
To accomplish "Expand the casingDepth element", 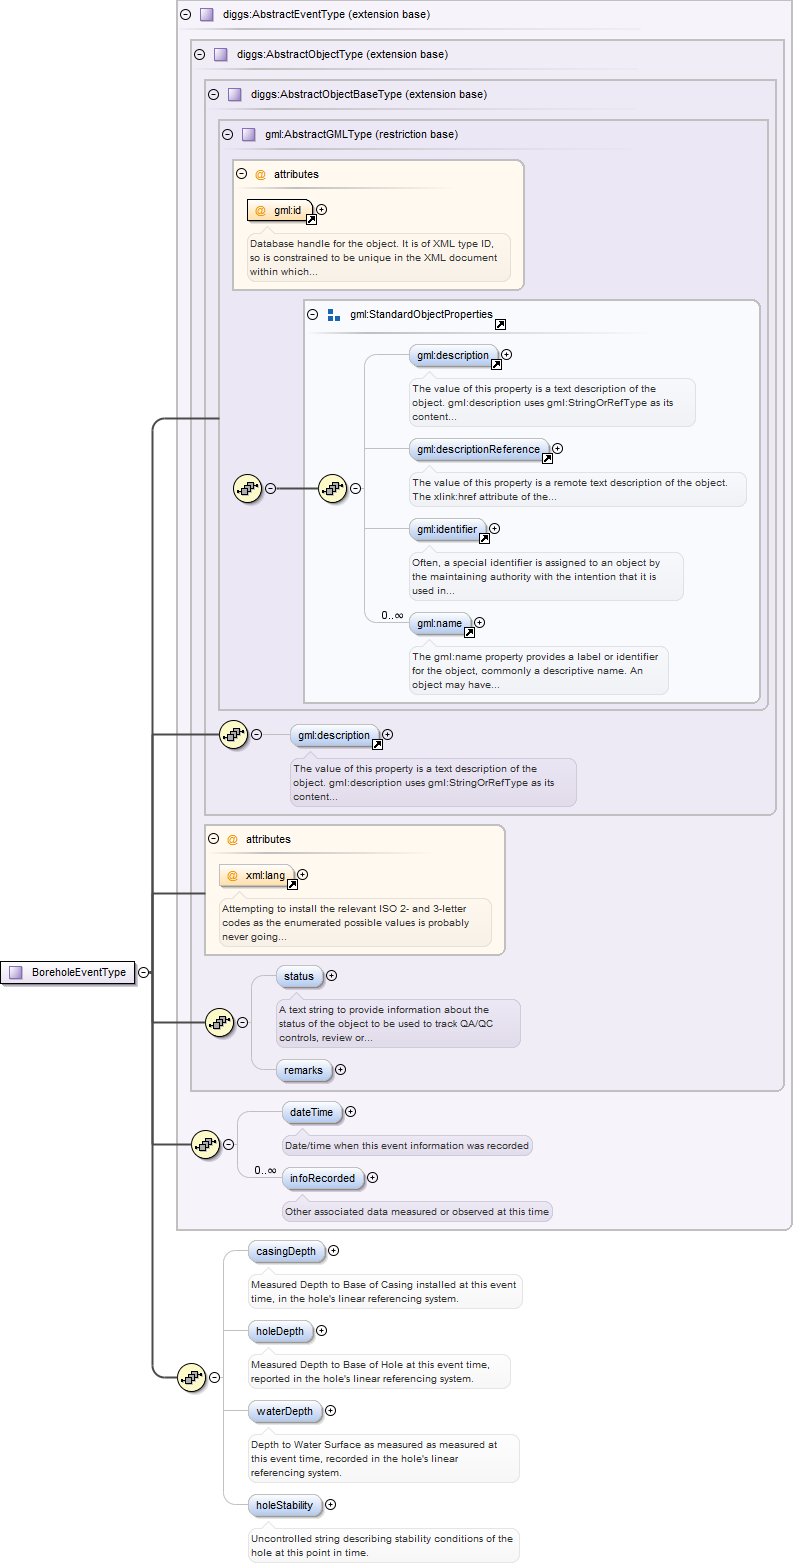I will point(334,1250).
